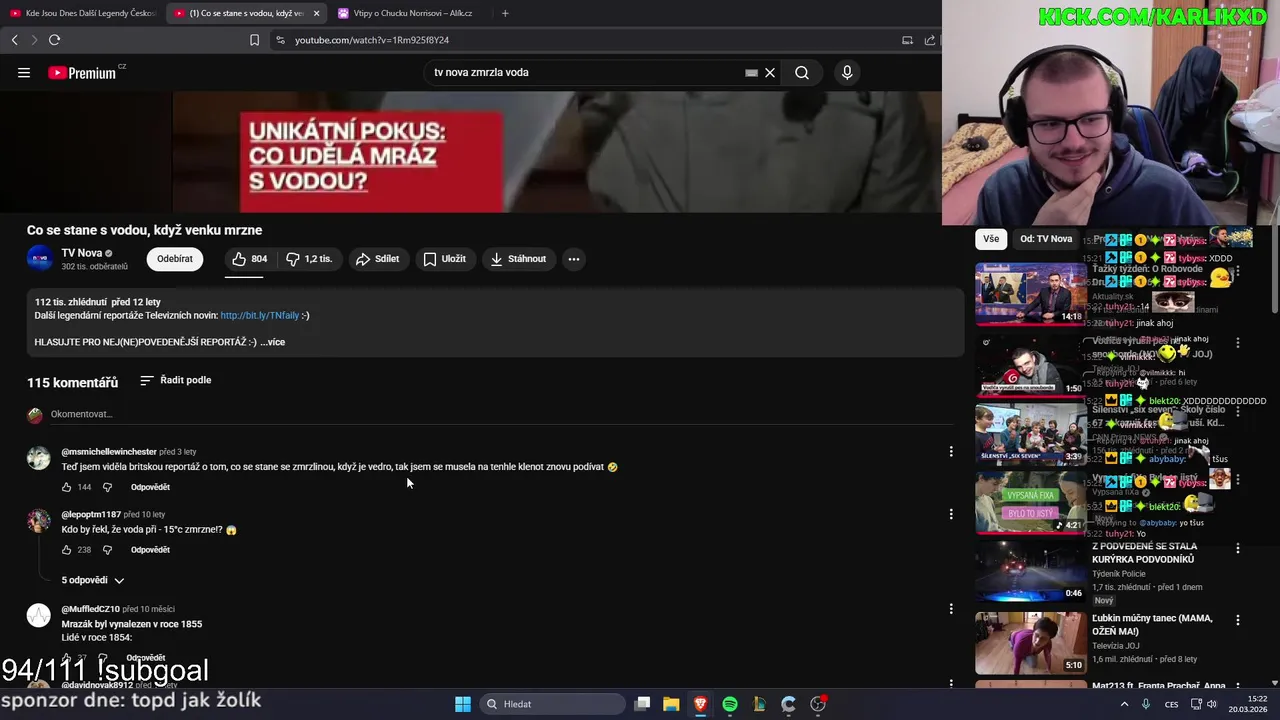The image size is (1280, 720).
Task: Close the 'Co se stane s vodou' tab
Action: 317,13
